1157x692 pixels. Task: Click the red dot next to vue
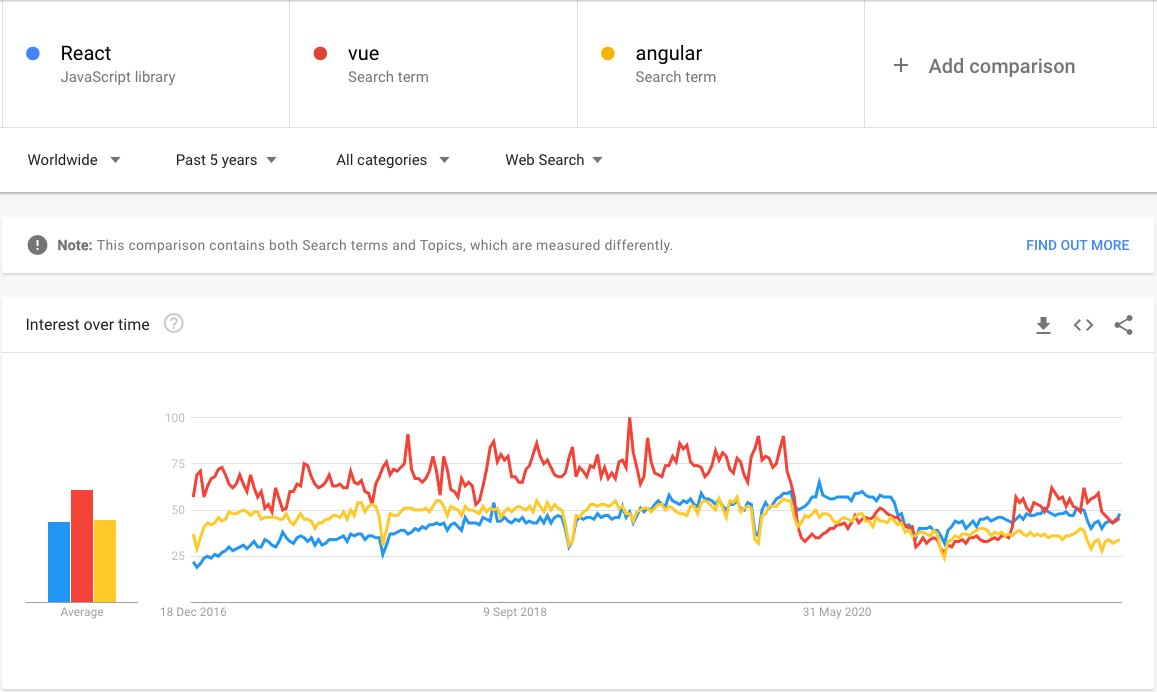[321, 54]
